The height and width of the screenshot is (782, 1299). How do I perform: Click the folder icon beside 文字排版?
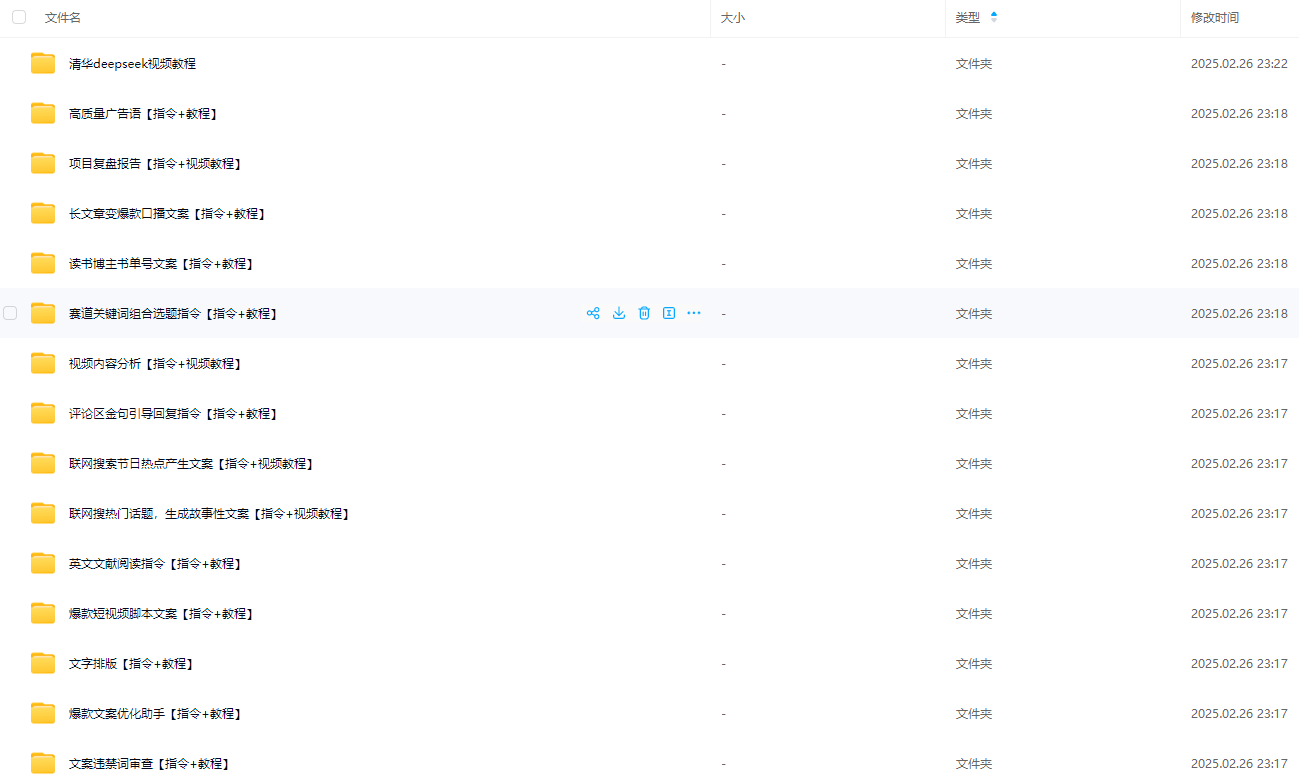[x=43, y=663]
